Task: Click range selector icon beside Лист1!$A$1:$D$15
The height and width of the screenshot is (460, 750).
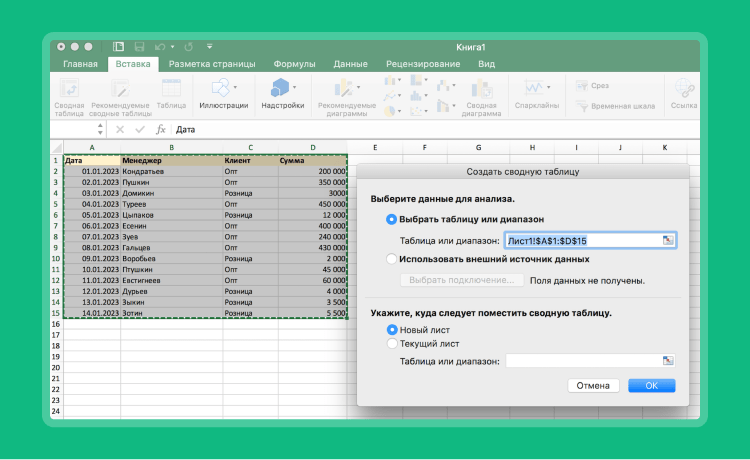Action: (x=668, y=240)
